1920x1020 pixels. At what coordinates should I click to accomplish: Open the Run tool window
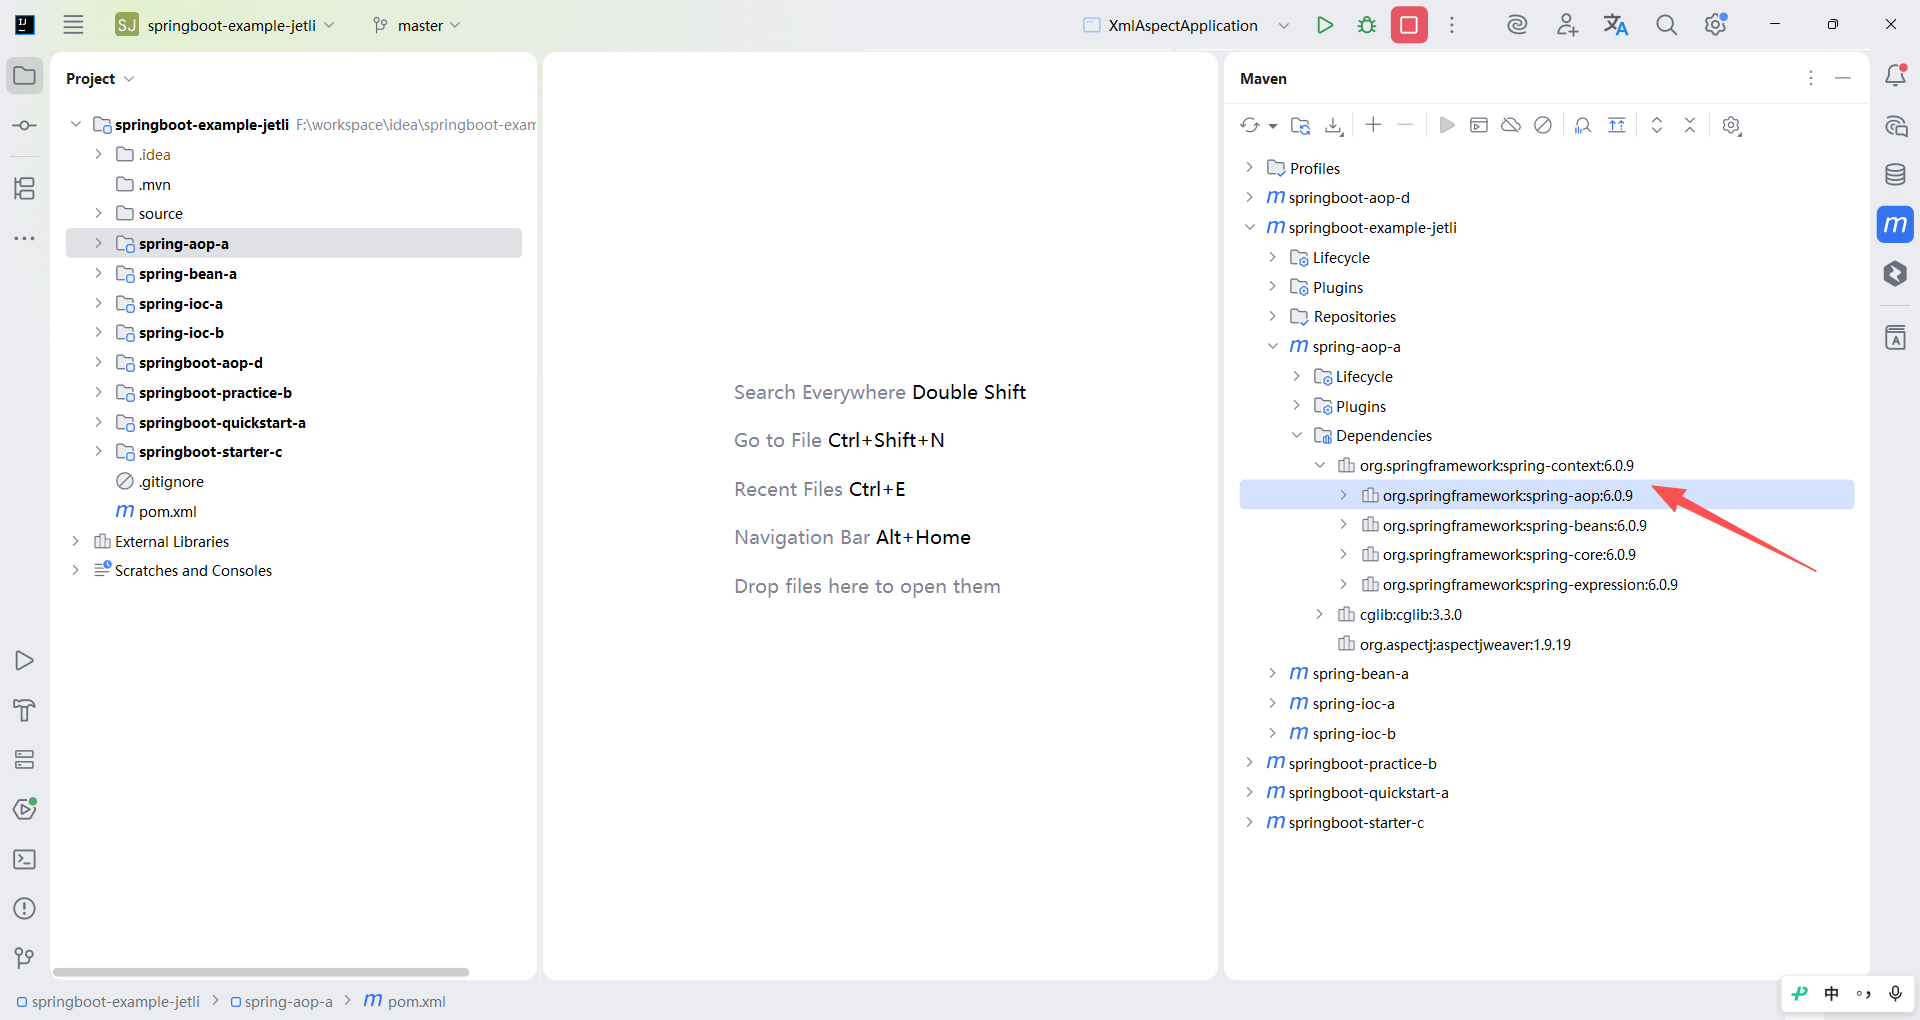25,660
